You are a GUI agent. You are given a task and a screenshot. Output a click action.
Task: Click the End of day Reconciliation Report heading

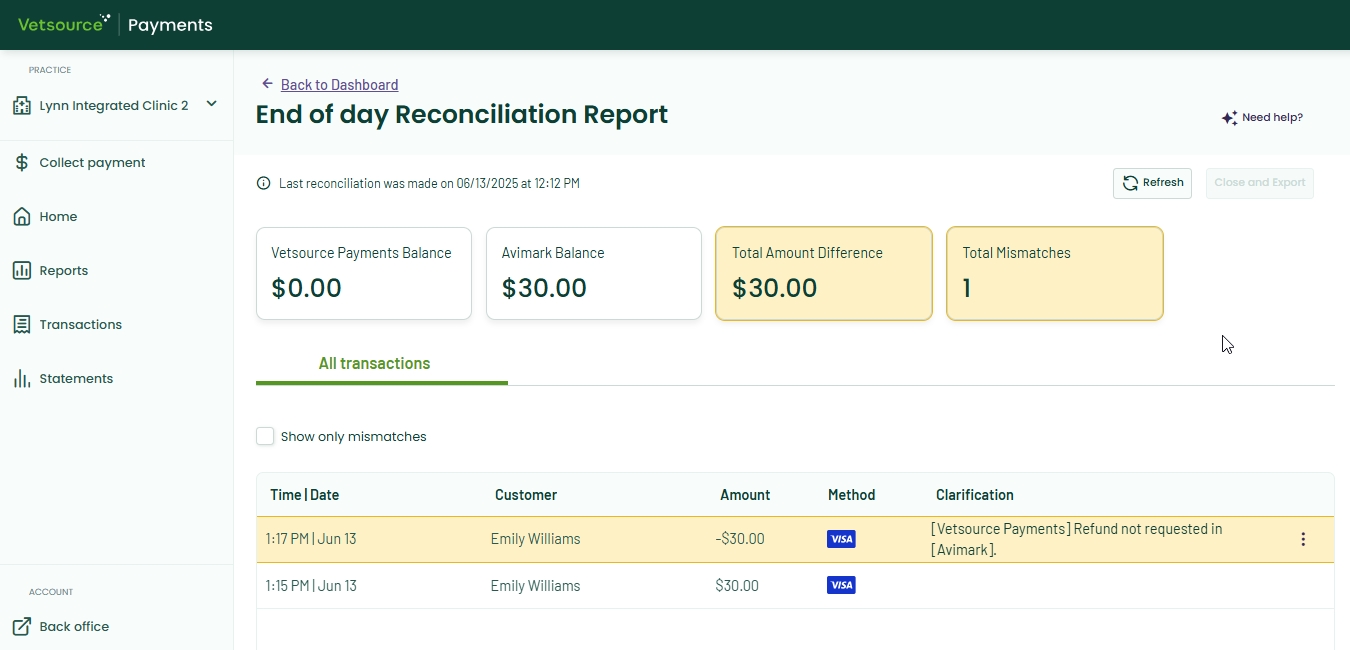(x=462, y=114)
